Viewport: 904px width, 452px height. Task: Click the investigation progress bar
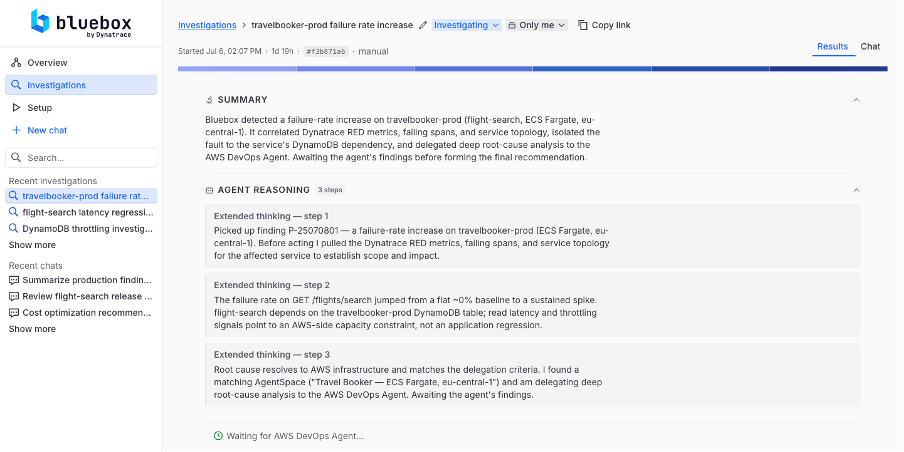coord(533,69)
